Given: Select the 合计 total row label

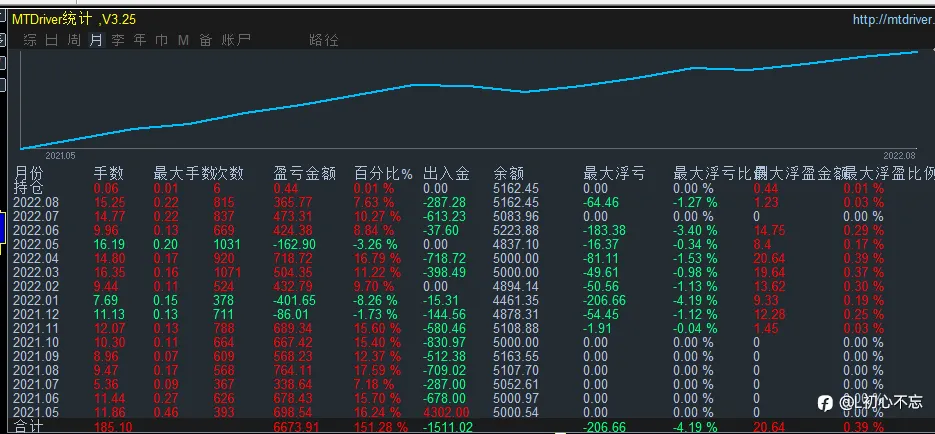Looking at the screenshot, I should pyautogui.click(x=28, y=427).
